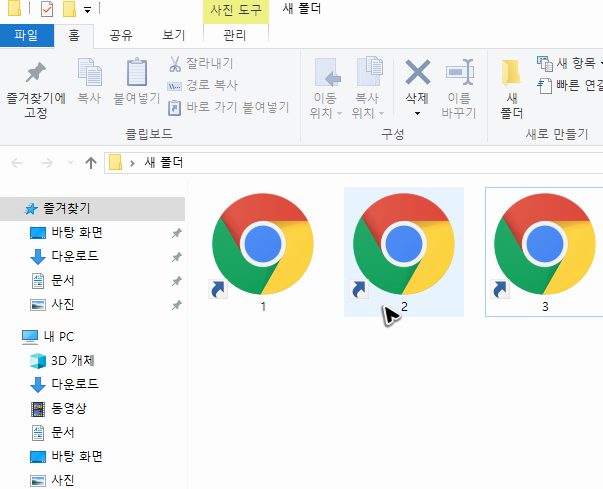Expand the Delete (삭제) dropdown arrow
Image resolution: width=603 pixels, height=489 pixels.
[x=417, y=114]
